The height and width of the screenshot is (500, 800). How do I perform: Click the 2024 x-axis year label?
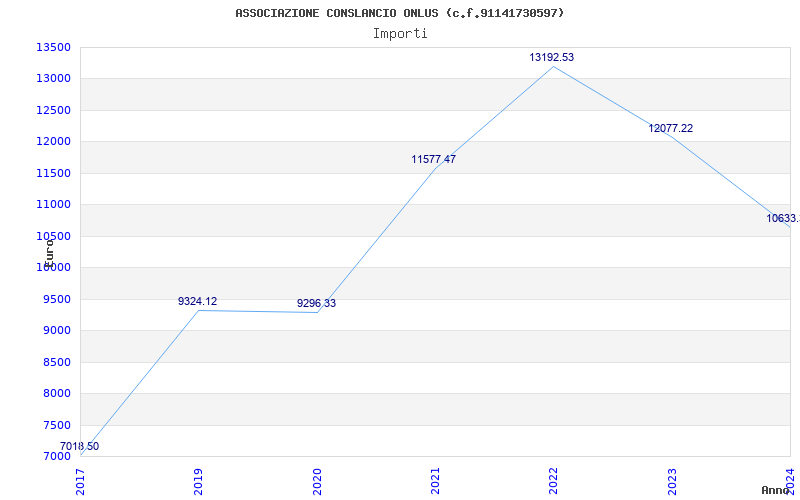point(790,482)
